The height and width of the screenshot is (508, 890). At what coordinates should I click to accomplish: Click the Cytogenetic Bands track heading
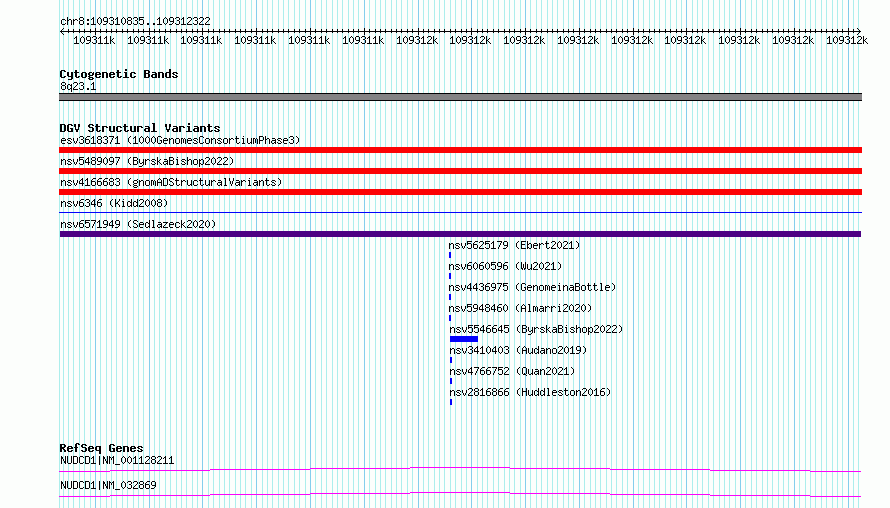[119, 74]
